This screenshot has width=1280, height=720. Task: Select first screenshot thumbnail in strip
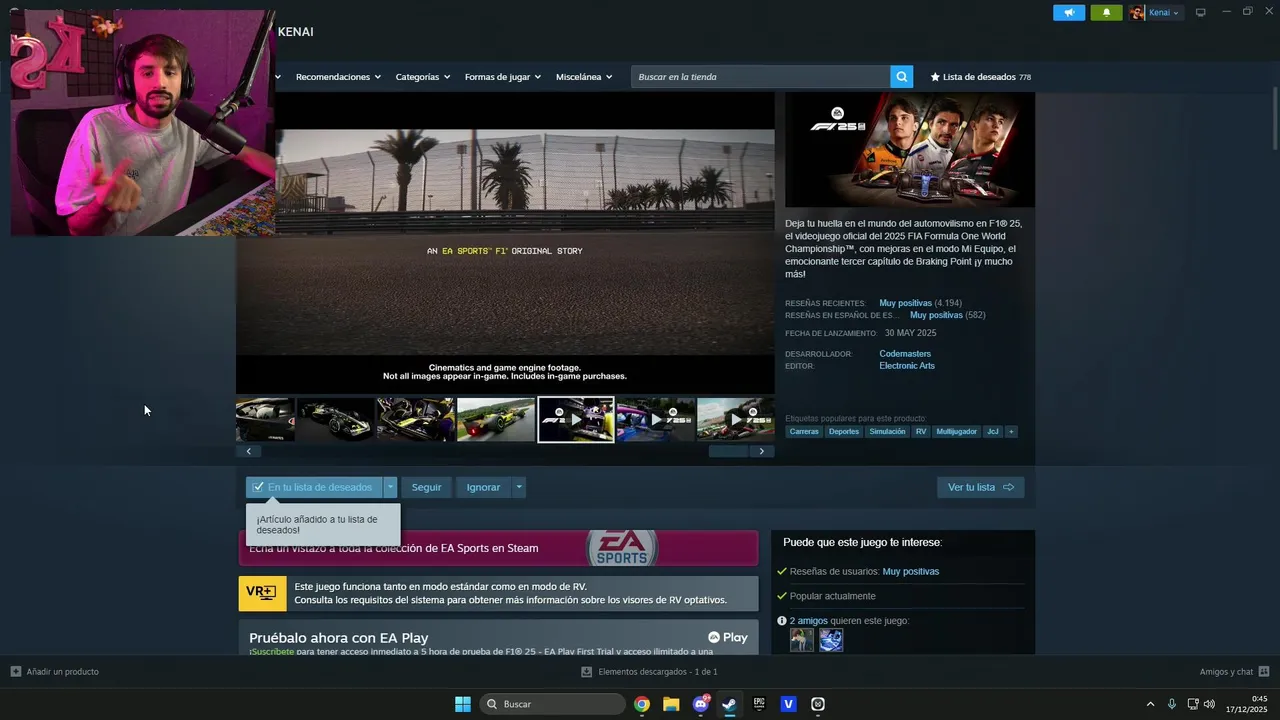pos(265,420)
